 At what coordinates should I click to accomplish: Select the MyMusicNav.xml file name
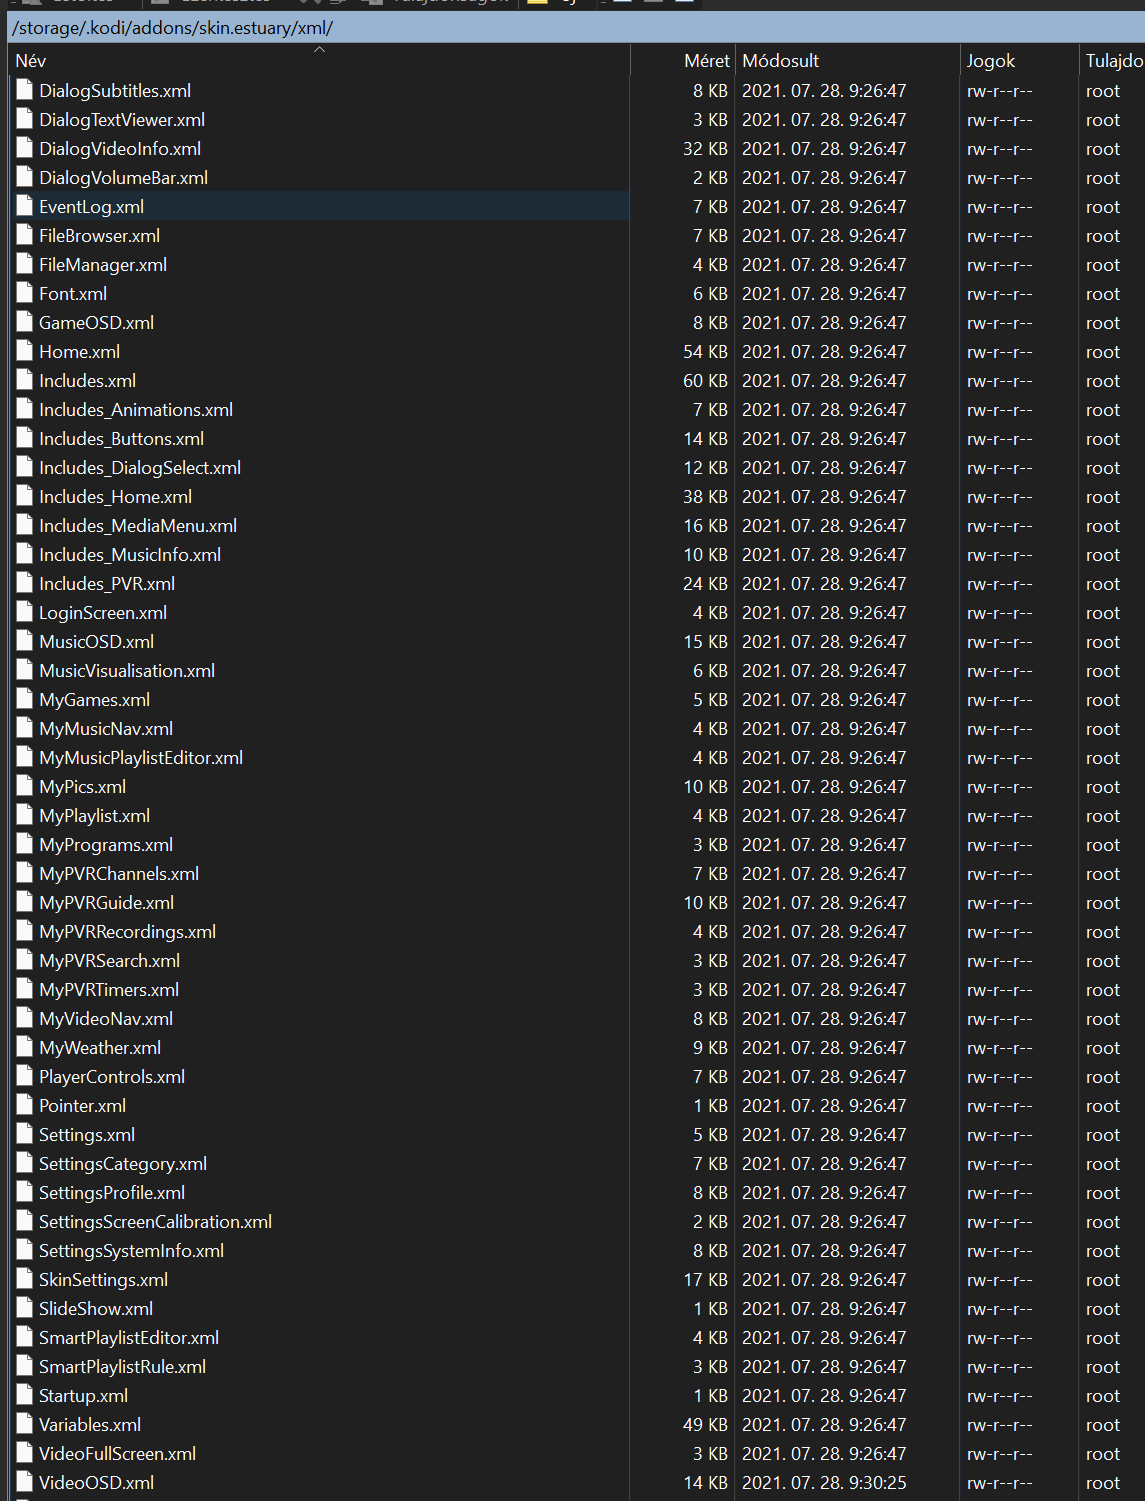(106, 728)
